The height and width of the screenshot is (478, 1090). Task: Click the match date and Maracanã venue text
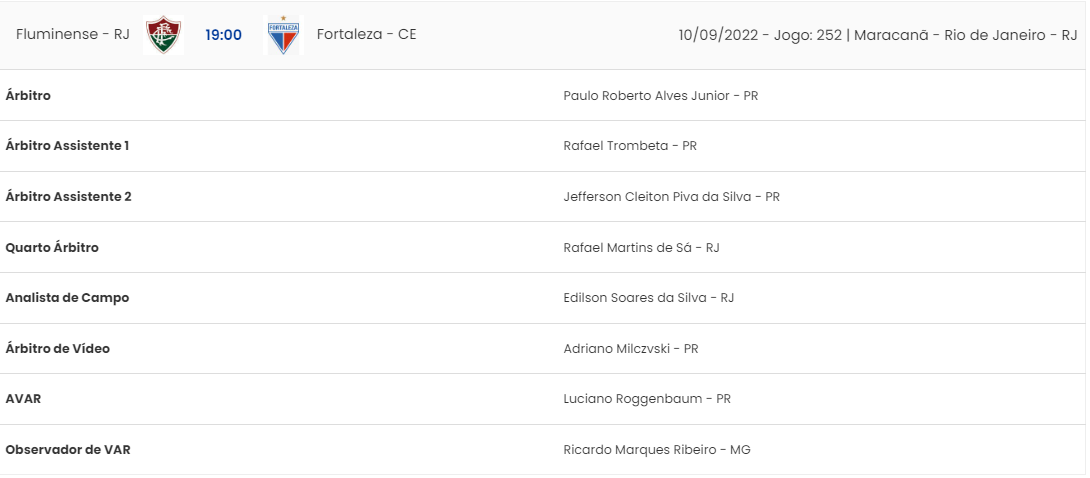coord(878,35)
